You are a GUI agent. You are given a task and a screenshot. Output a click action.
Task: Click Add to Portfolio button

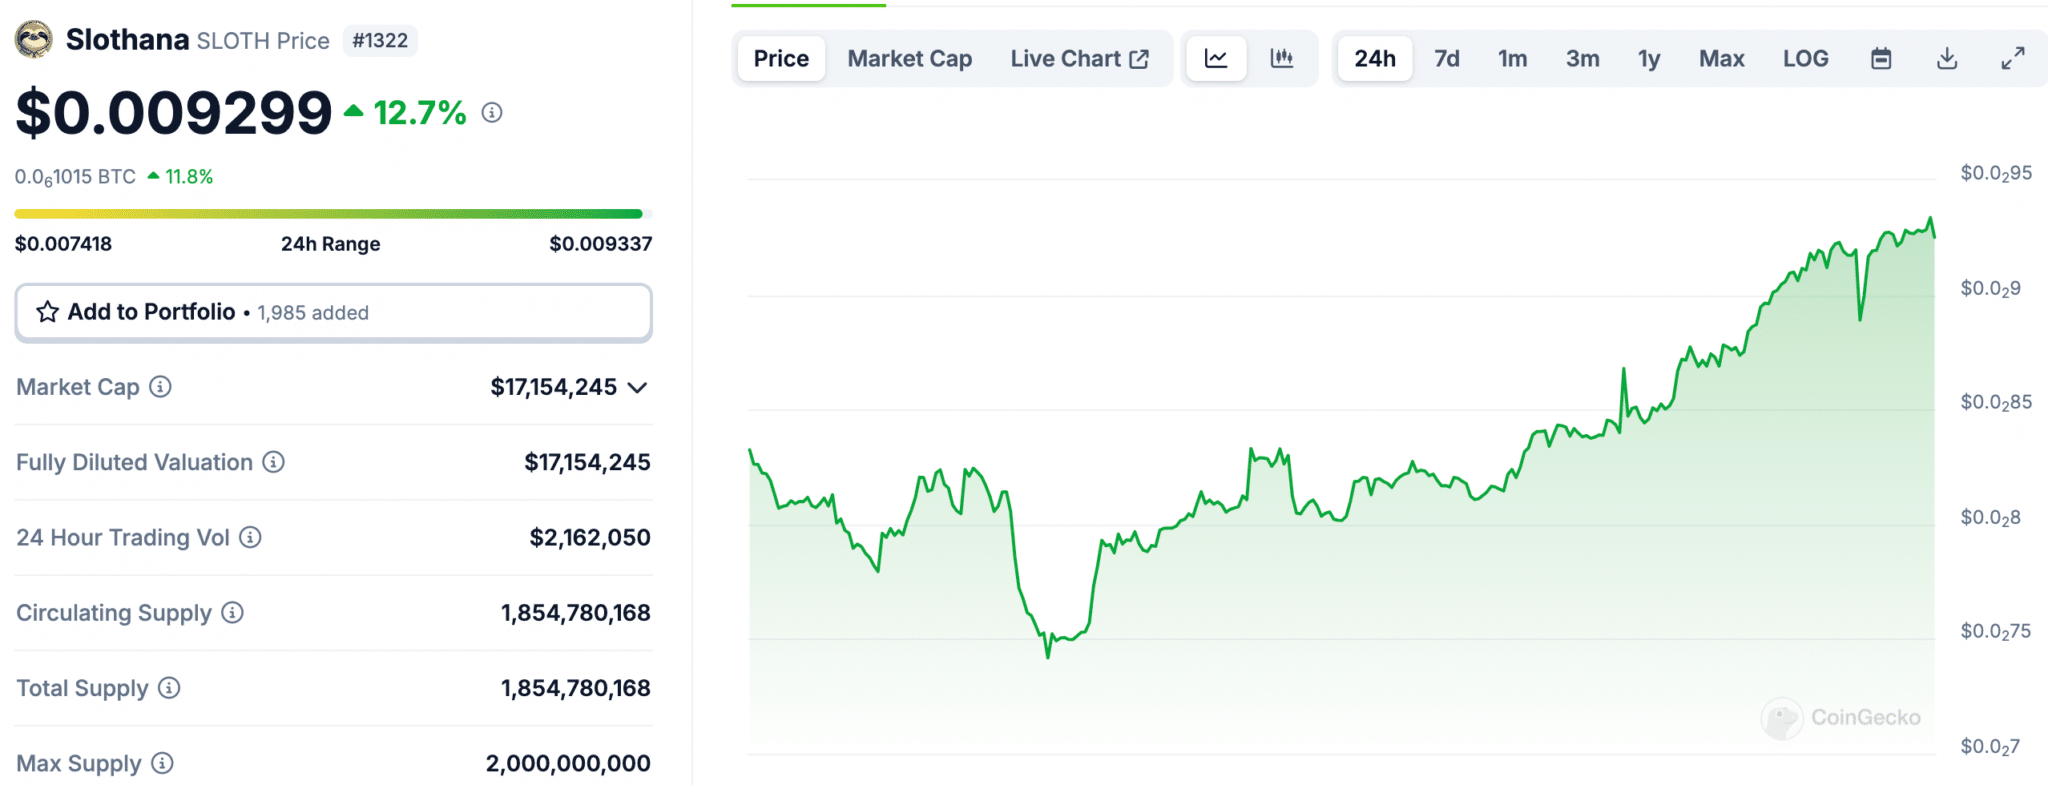point(333,312)
